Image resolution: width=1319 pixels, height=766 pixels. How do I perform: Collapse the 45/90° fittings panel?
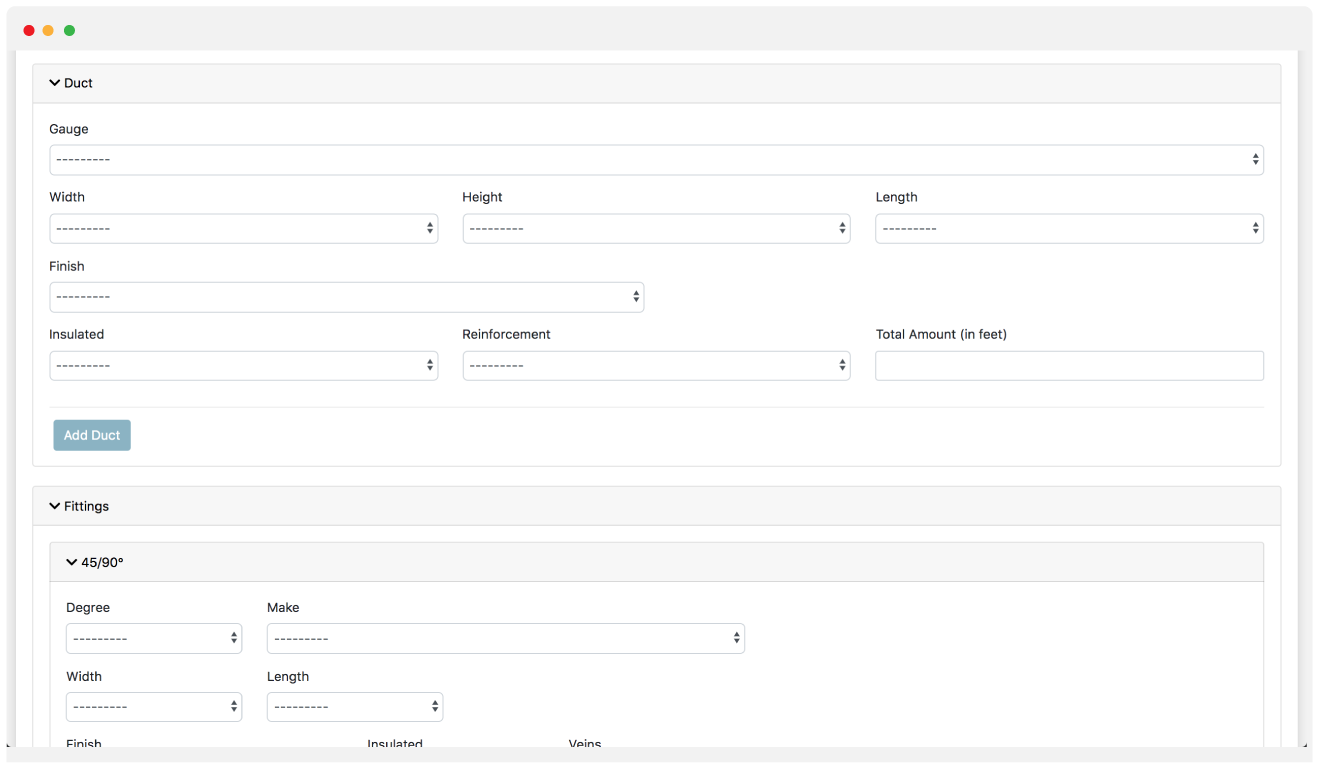pyautogui.click(x=72, y=562)
